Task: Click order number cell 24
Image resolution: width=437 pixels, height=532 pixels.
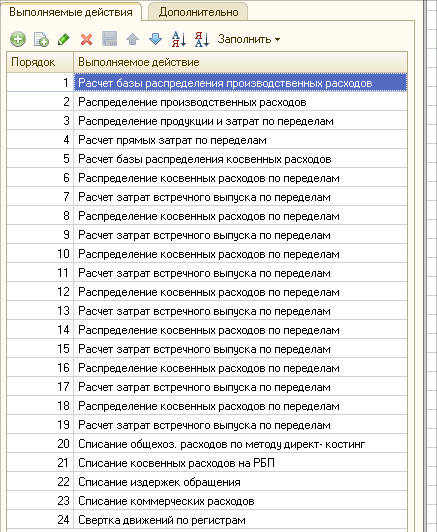Action: pyautogui.click(x=40, y=520)
